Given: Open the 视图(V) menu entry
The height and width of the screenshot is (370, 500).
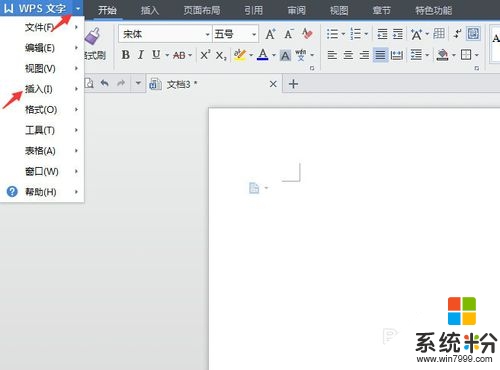Looking at the screenshot, I should [x=42, y=69].
